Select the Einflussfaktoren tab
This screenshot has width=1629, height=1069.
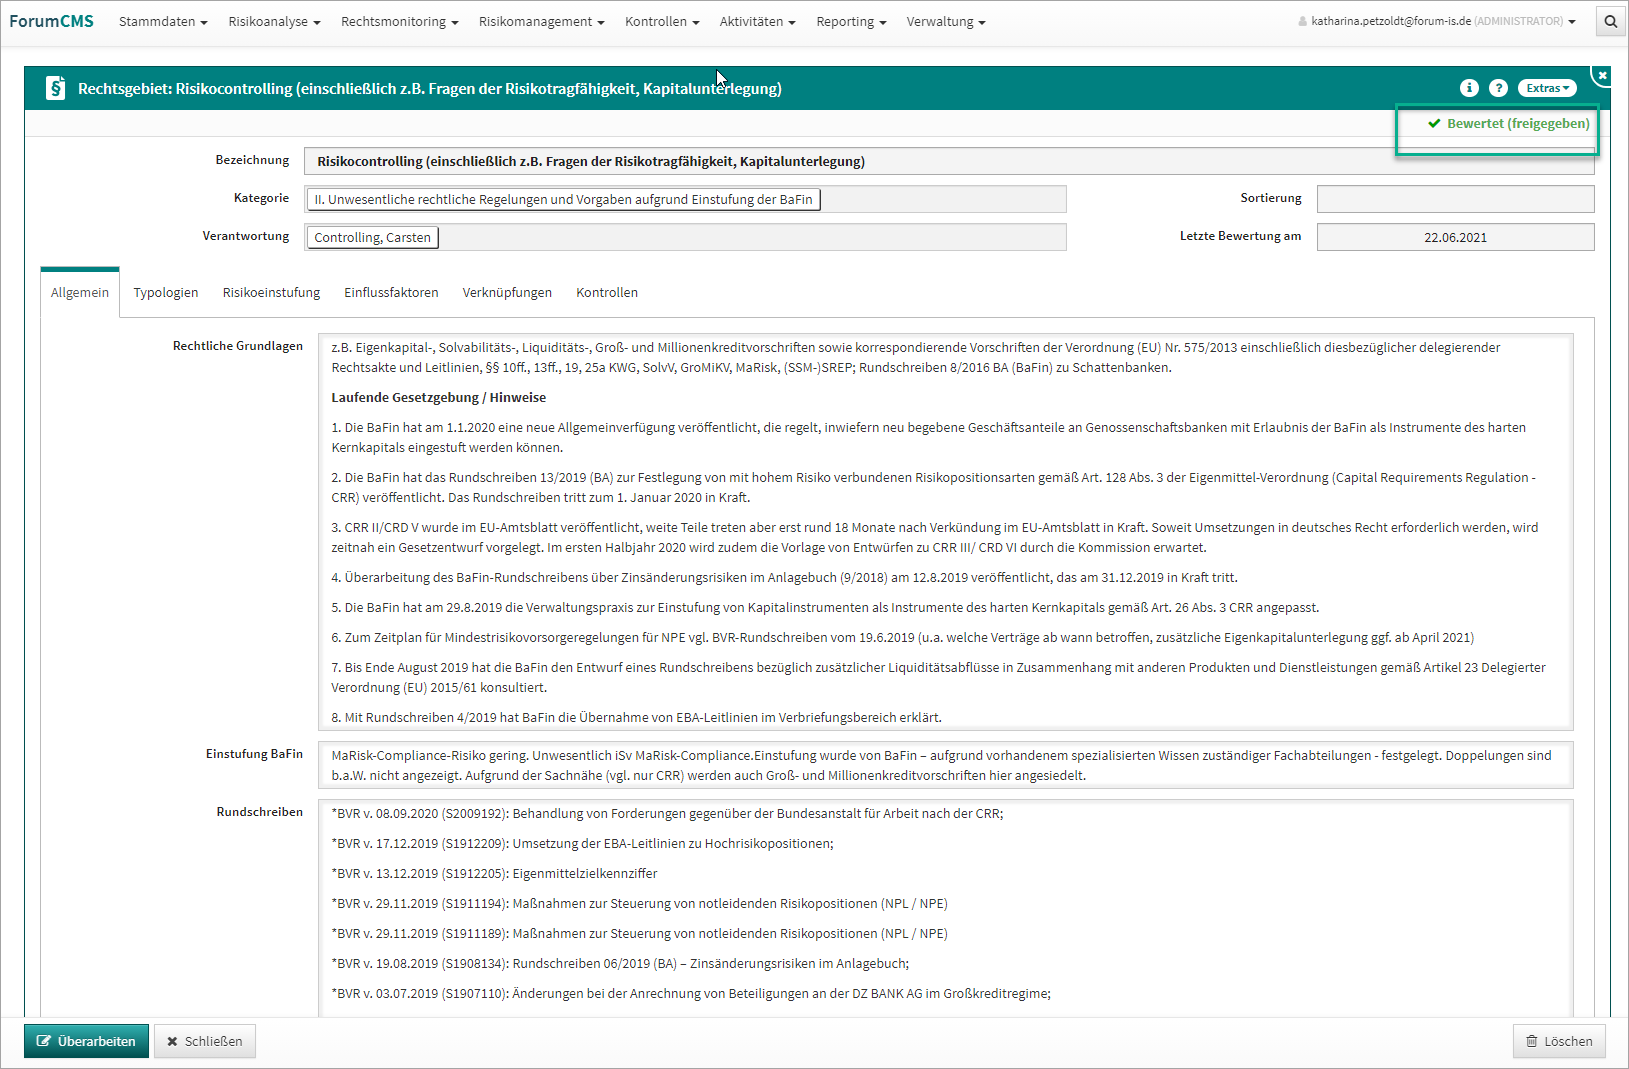click(x=391, y=293)
